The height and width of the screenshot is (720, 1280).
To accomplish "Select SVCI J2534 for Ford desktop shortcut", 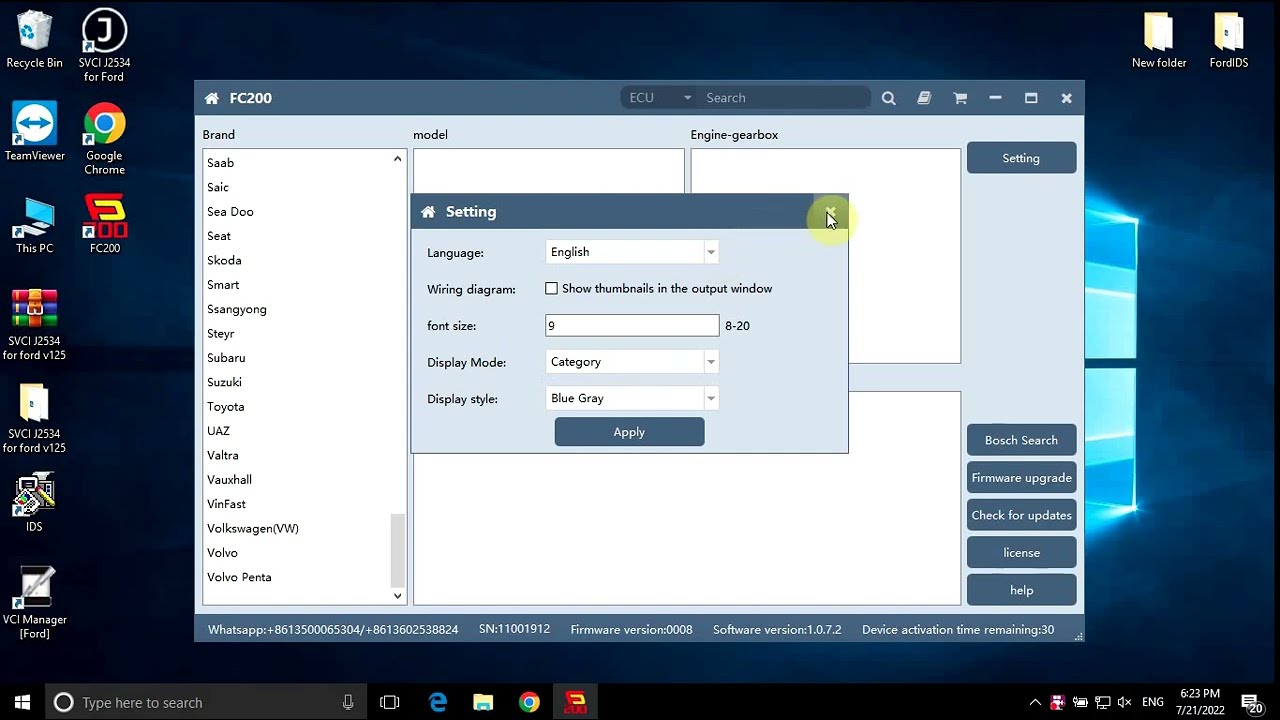I will click(x=104, y=46).
